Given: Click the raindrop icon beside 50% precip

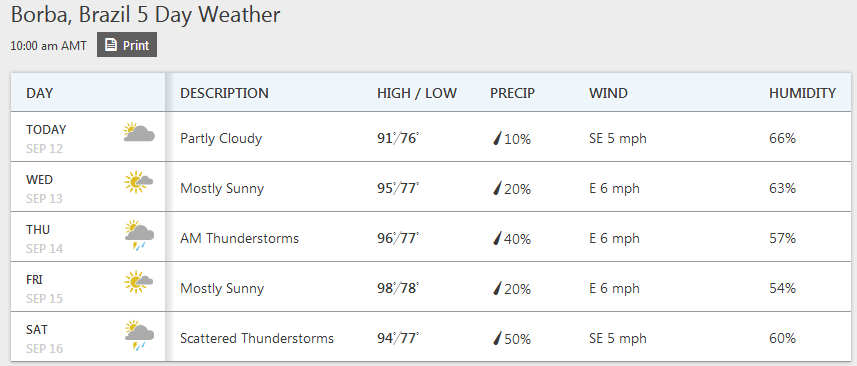Looking at the screenshot, I should (497, 339).
